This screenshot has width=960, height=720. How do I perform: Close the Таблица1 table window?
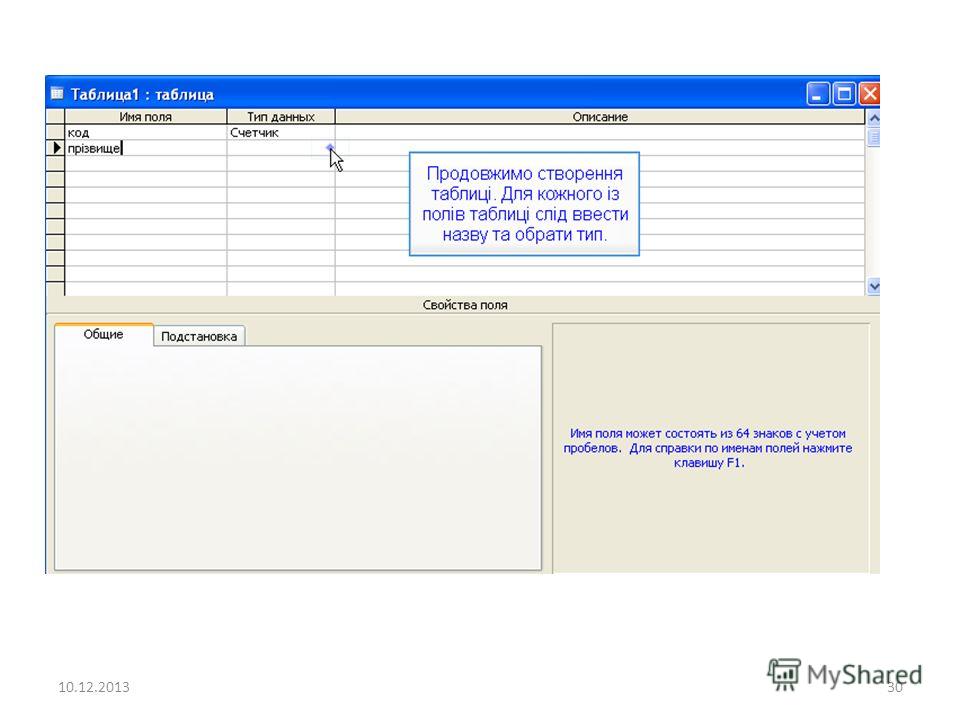pyautogui.click(x=869, y=94)
